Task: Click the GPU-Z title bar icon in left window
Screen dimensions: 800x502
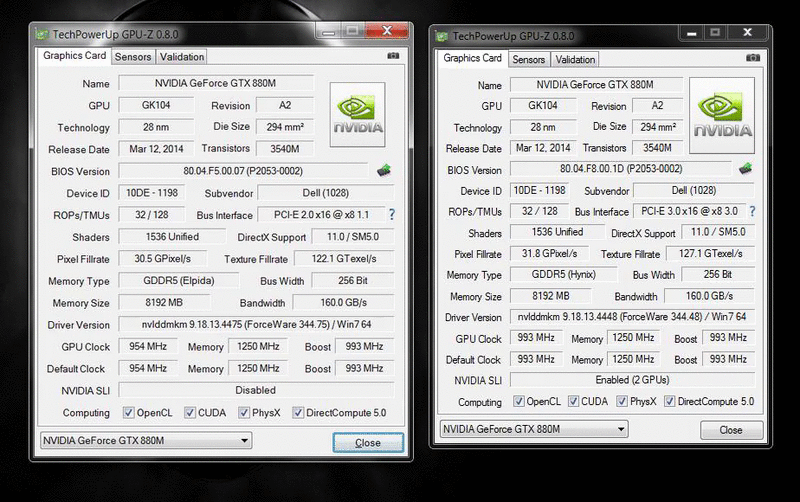Action: click(42, 35)
